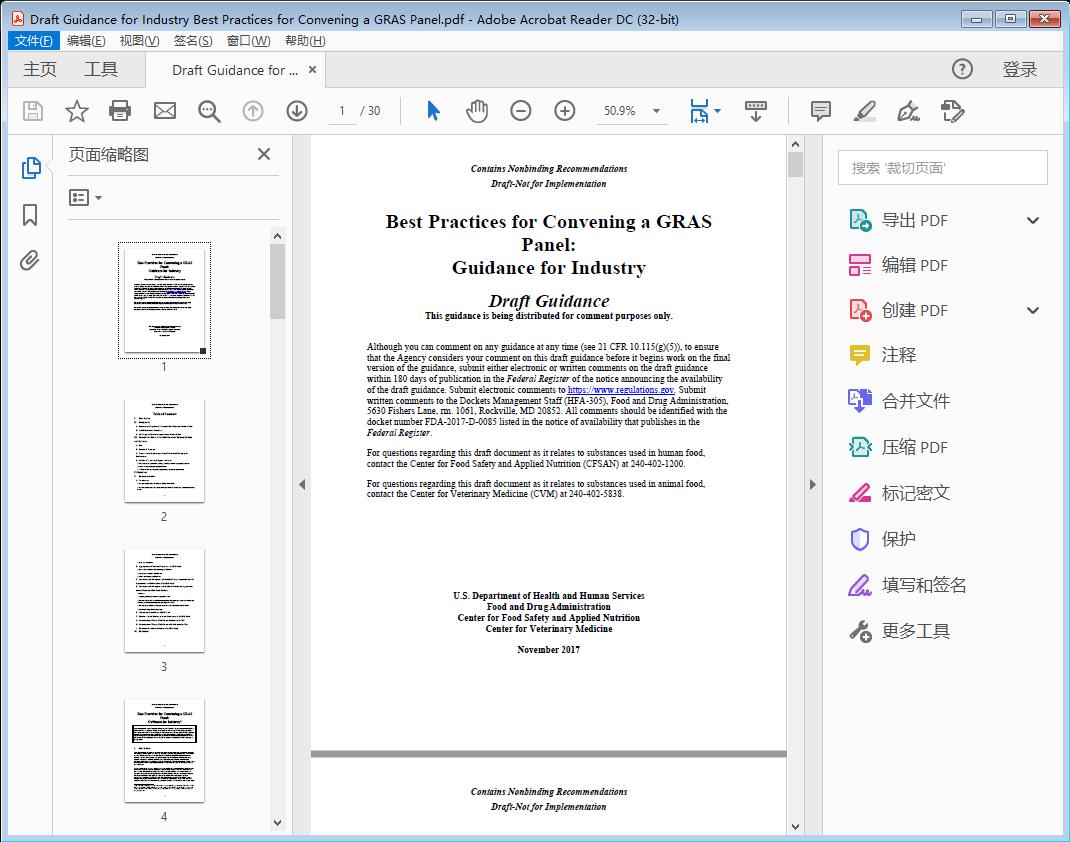Switch to the 主页 tab
This screenshot has height=842, width=1070.
coord(40,69)
